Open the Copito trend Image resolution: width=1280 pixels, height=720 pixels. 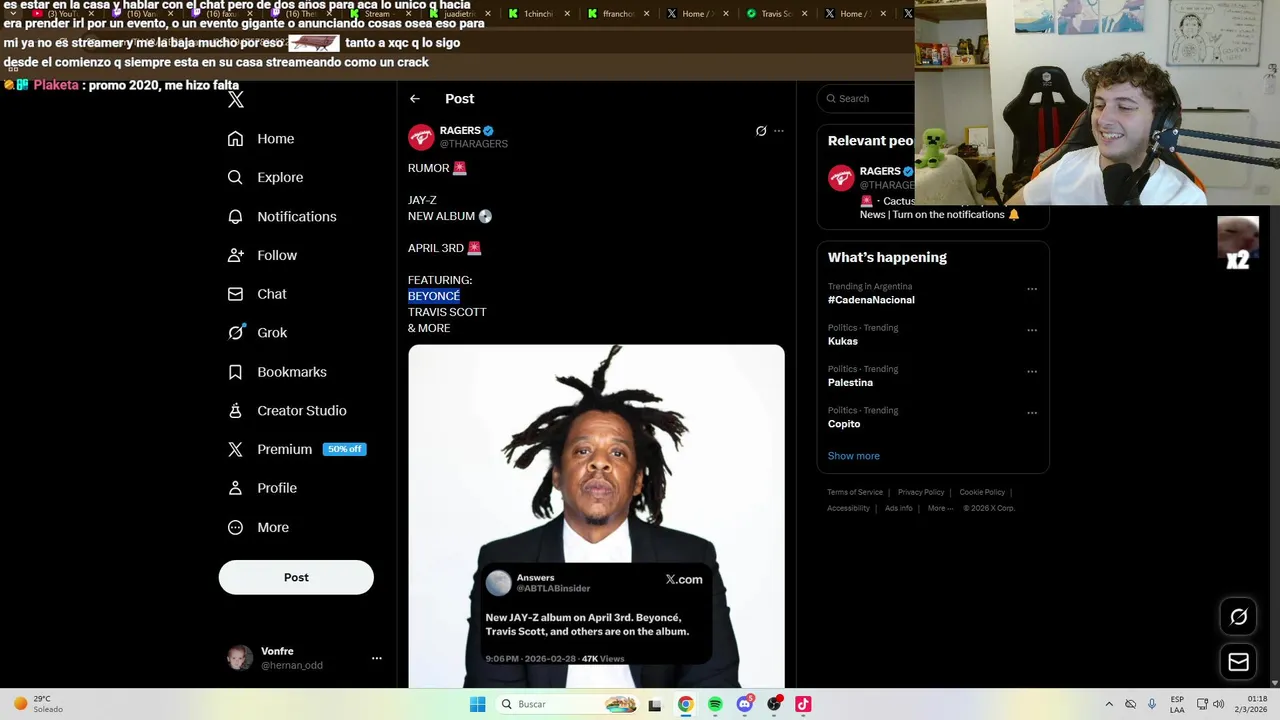pos(844,424)
